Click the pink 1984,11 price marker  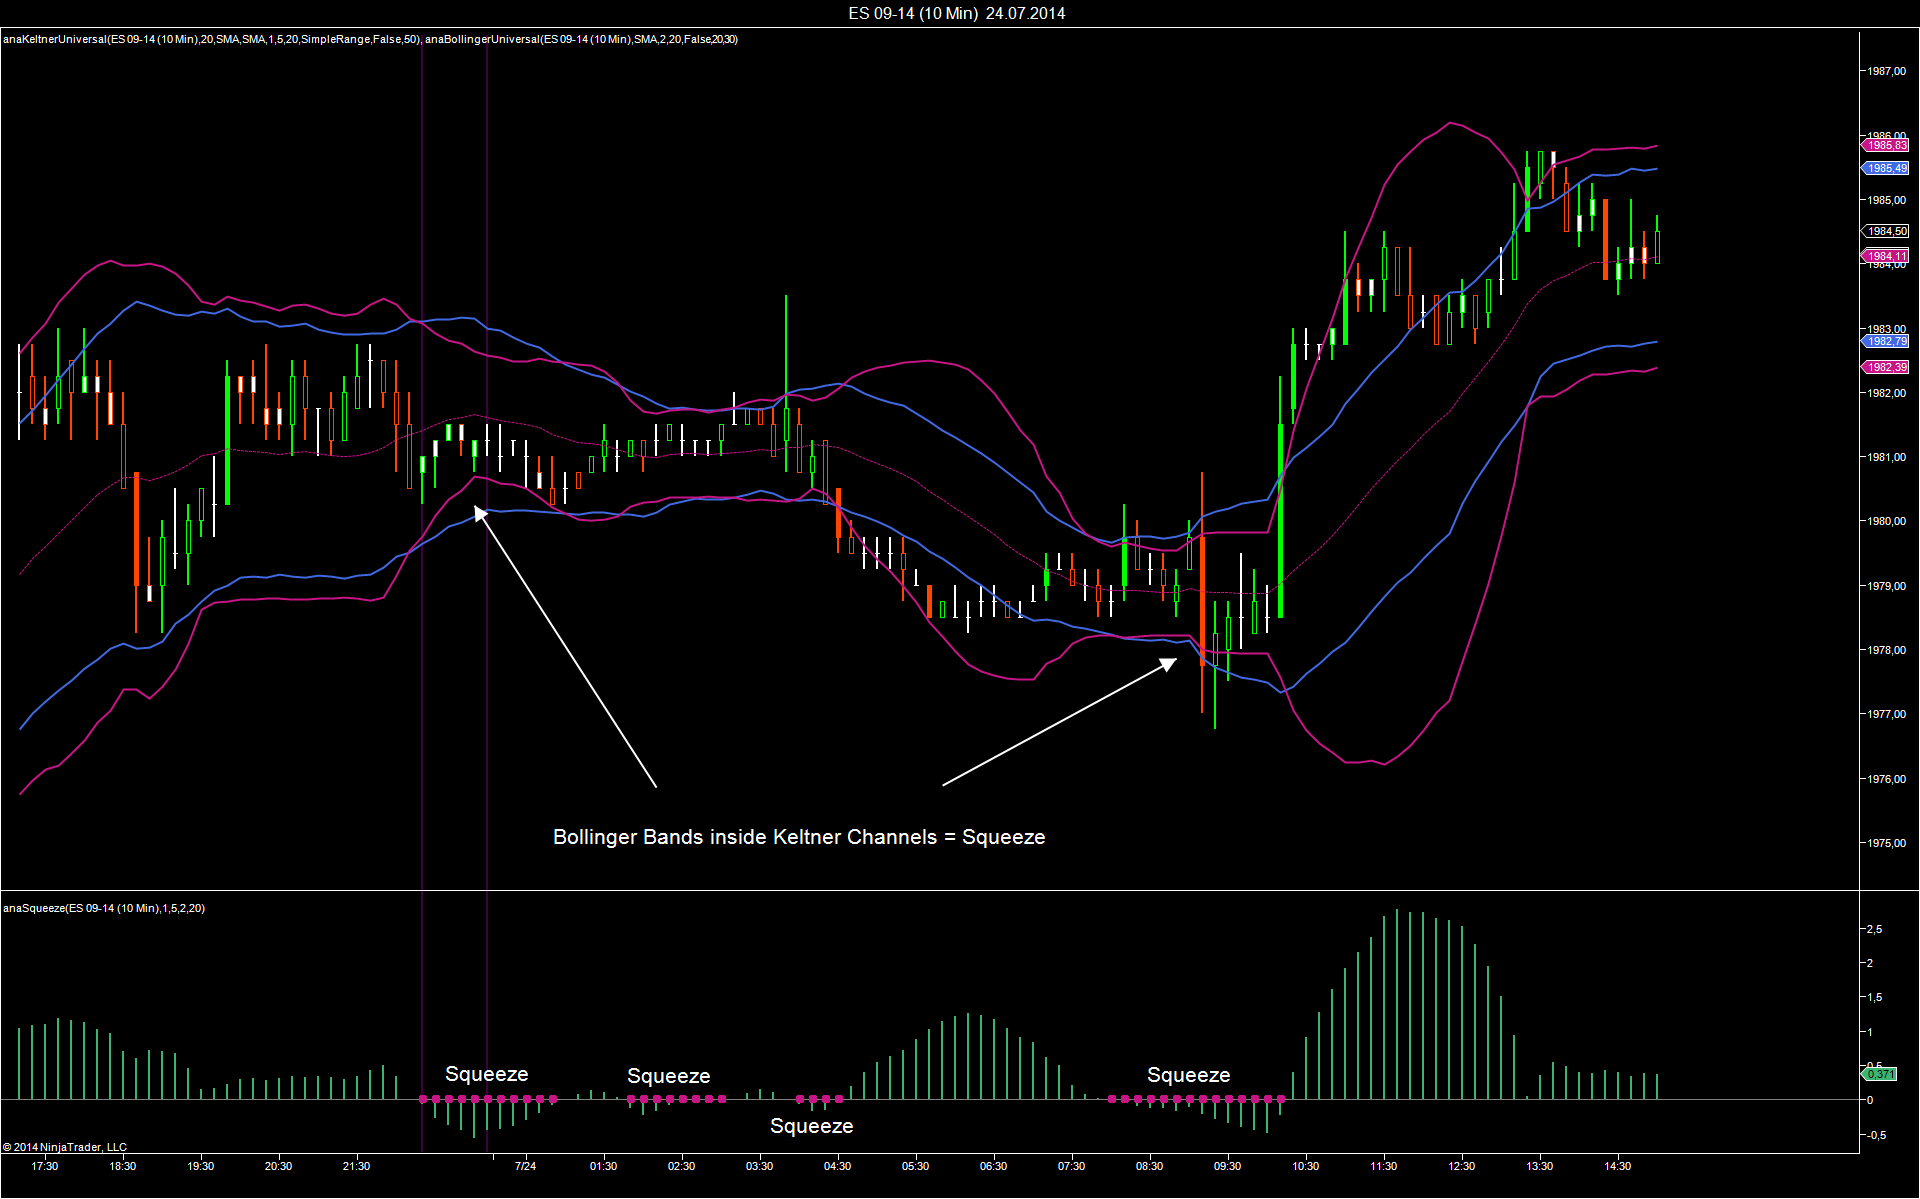1886,256
